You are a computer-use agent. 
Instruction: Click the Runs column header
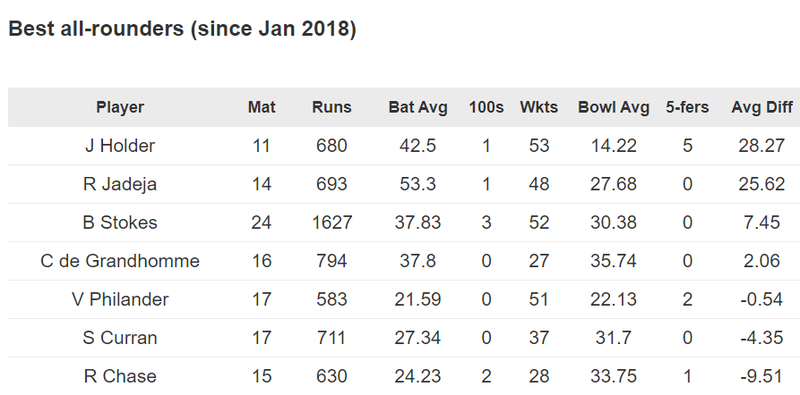[x=332, y=107]
